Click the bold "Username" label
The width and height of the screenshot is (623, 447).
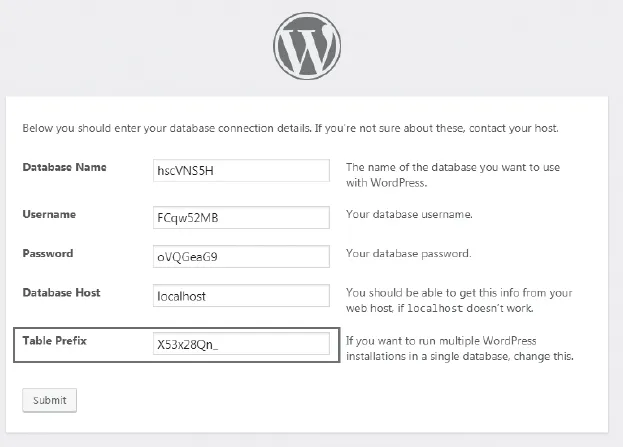click(50, 214)
